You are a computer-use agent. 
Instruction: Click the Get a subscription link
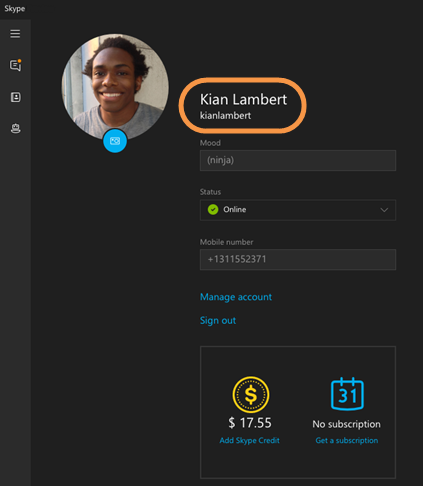click(x=347, y=440)
